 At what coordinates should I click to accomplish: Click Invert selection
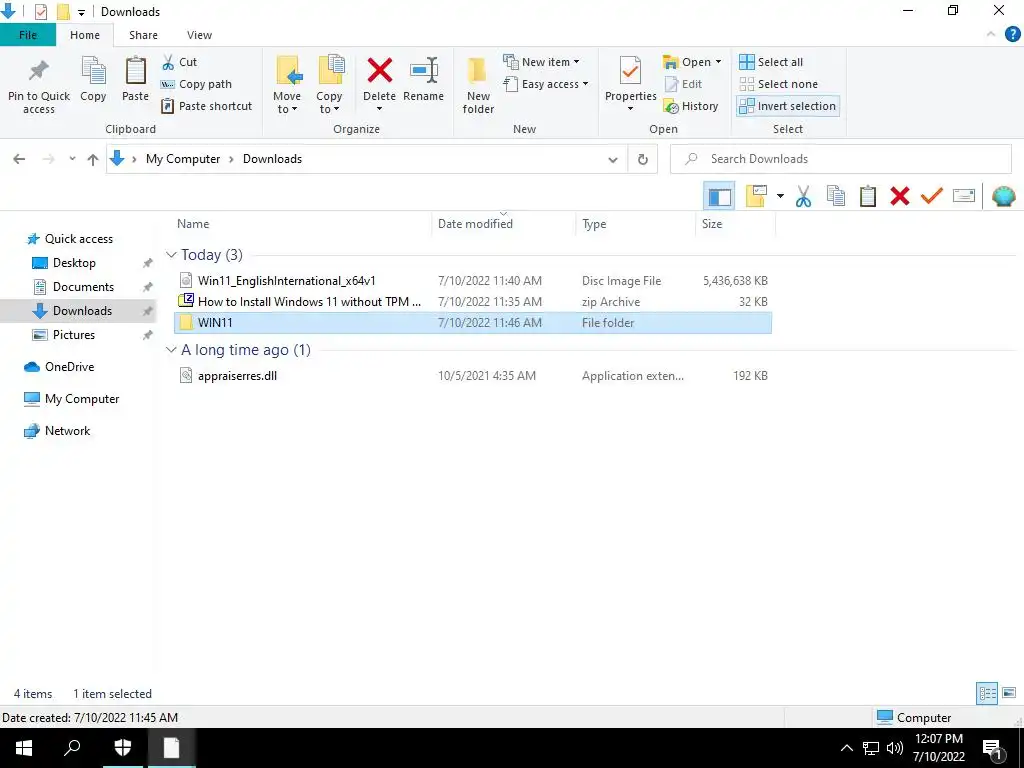[788, 106]
